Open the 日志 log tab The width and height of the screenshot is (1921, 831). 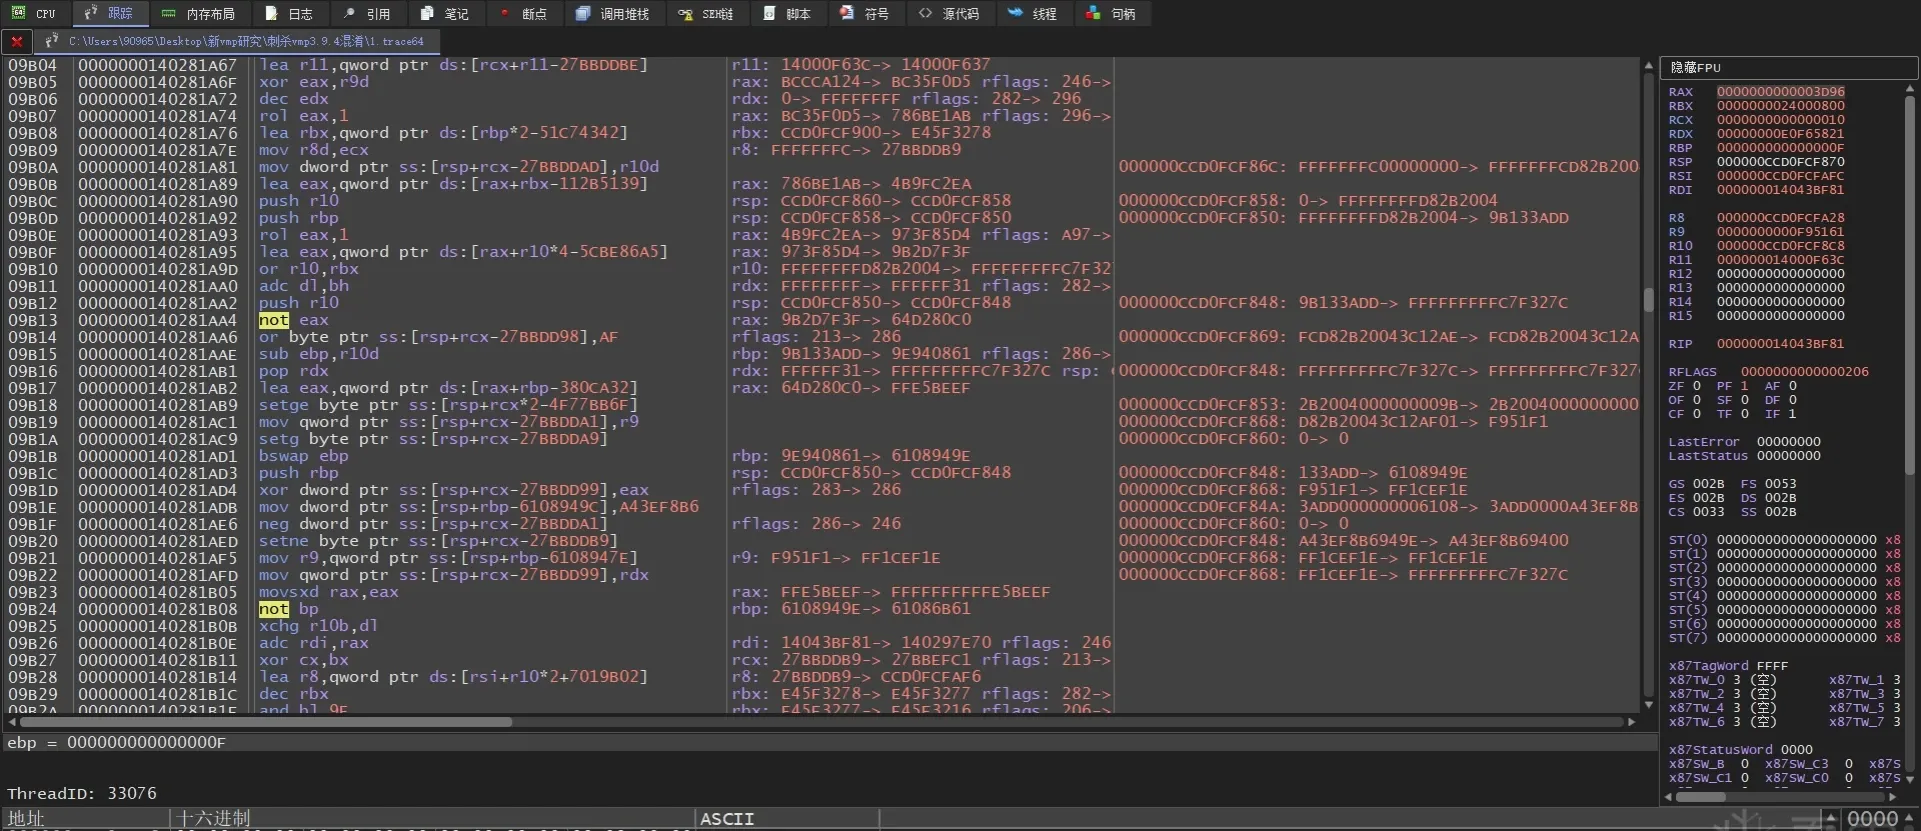289,13
